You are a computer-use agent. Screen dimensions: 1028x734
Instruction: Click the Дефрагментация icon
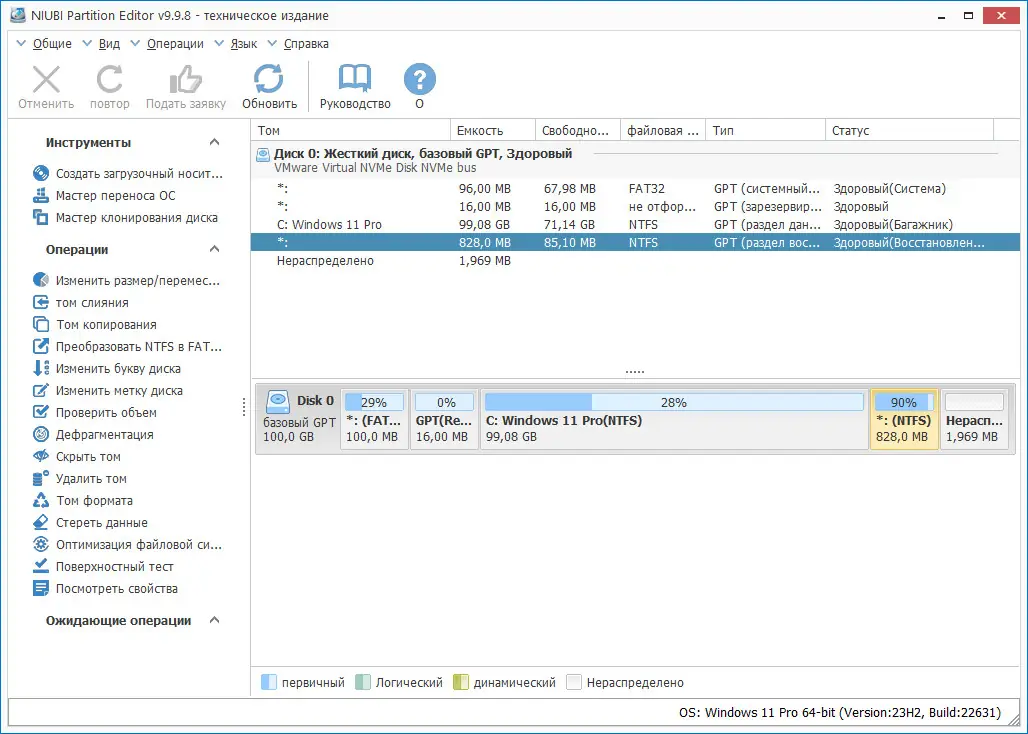(41, 435)
